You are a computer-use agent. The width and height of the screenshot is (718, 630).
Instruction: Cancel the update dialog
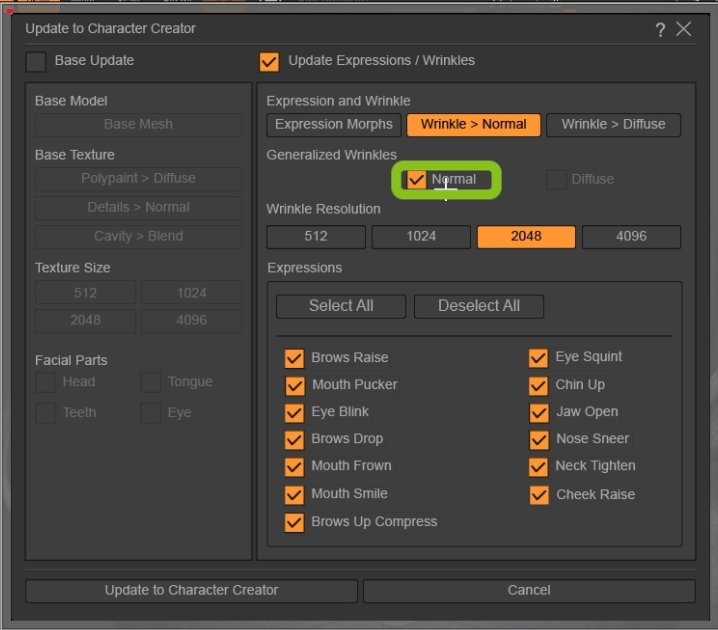[x=529, y=591]
